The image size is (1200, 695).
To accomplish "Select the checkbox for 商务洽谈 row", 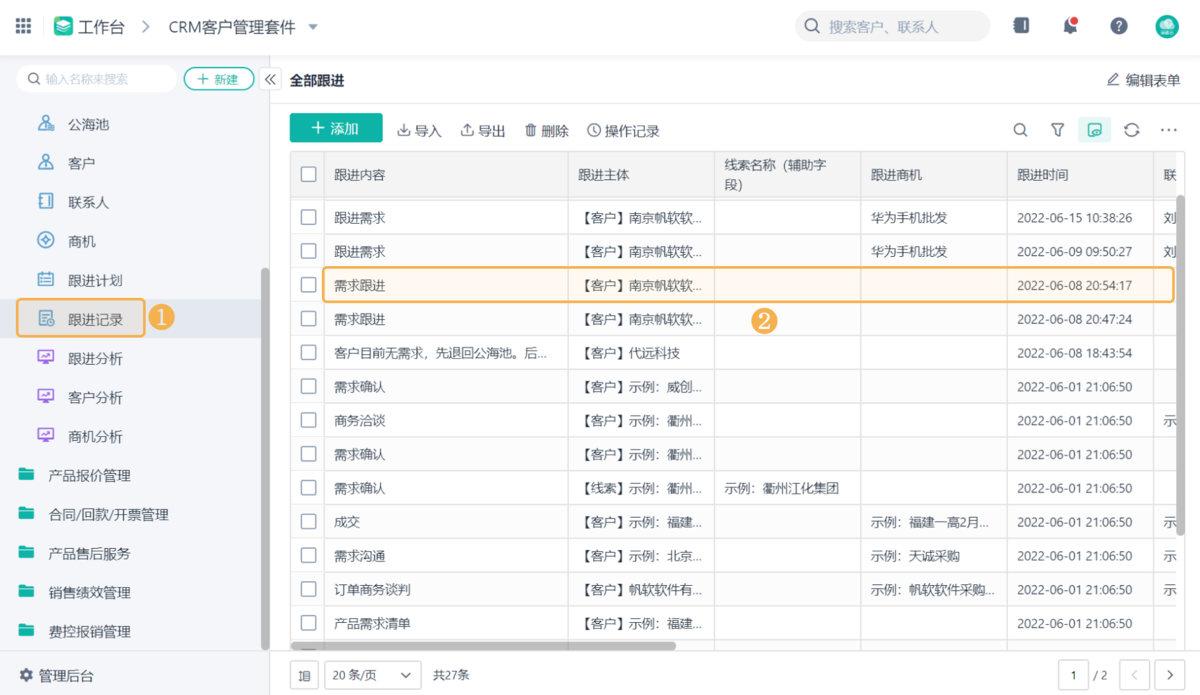I will pos(309,420).
